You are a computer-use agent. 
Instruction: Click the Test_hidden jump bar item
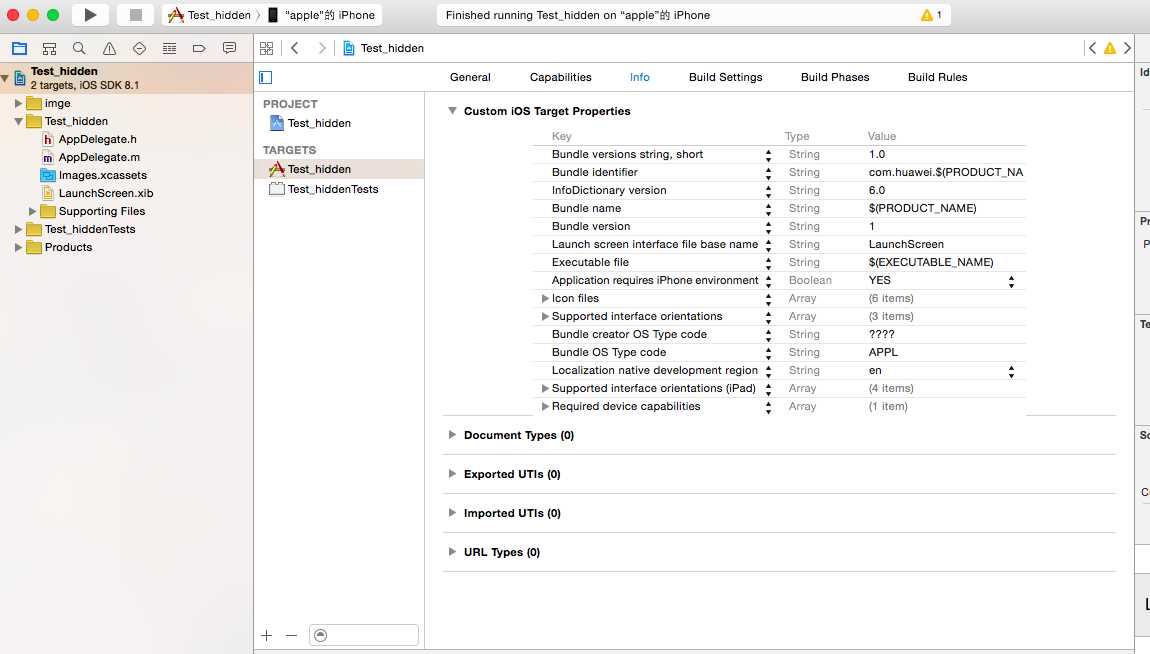384,48
